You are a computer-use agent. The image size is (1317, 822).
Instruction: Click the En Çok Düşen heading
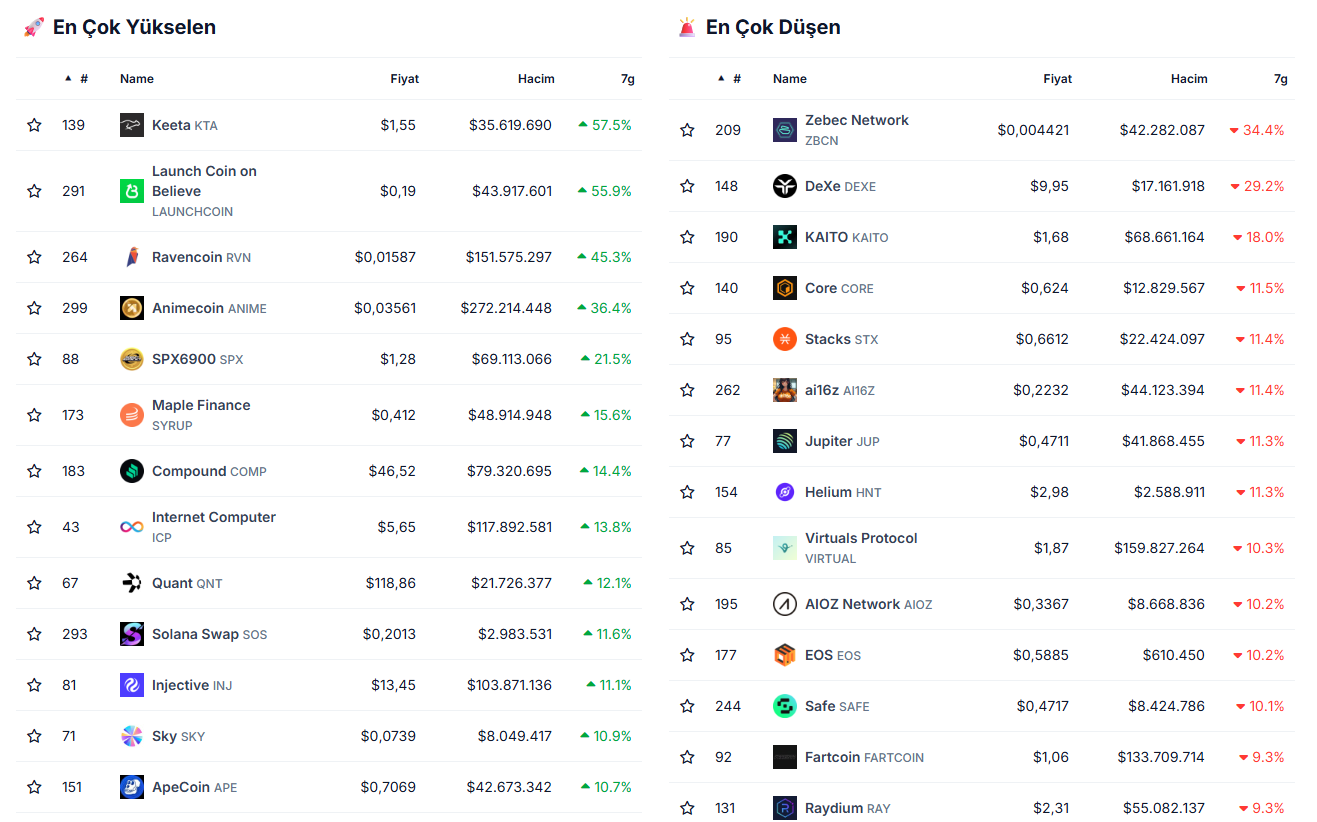(772, 27)
